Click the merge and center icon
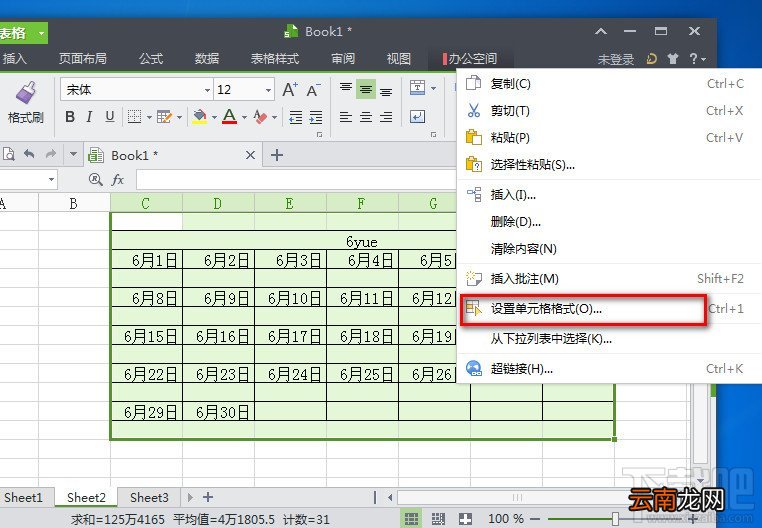 pos(417,88)
